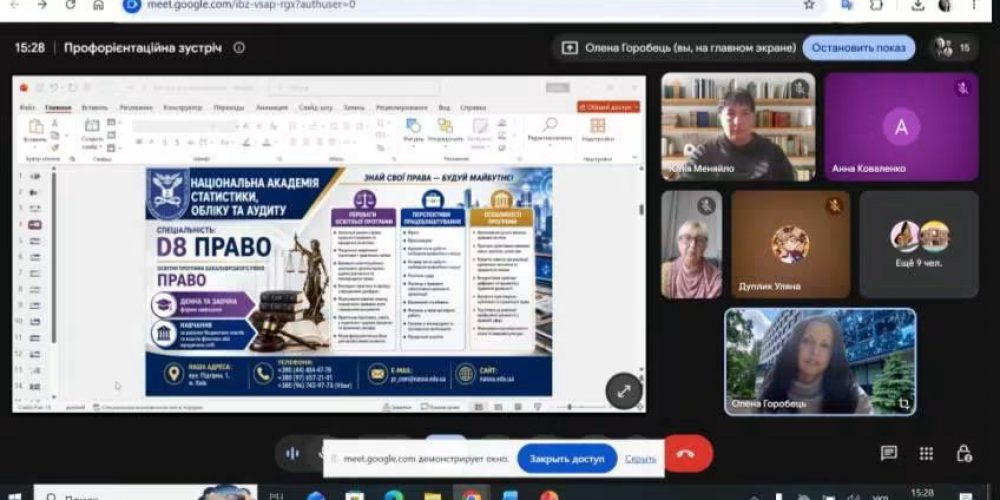Screen dimensions: 1000x500
Task: Select the Олена Горобець self-view tile
Action: (x=820, y=362)
